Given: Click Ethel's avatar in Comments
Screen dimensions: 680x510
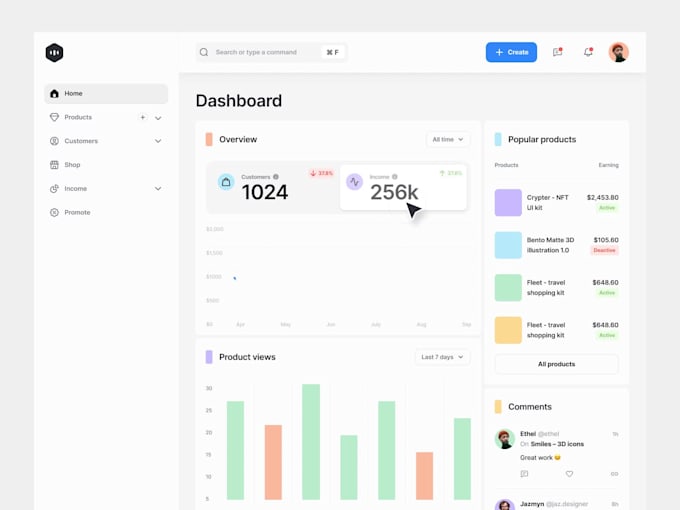Looking at the screenshot, I should [x=505, y=439].
